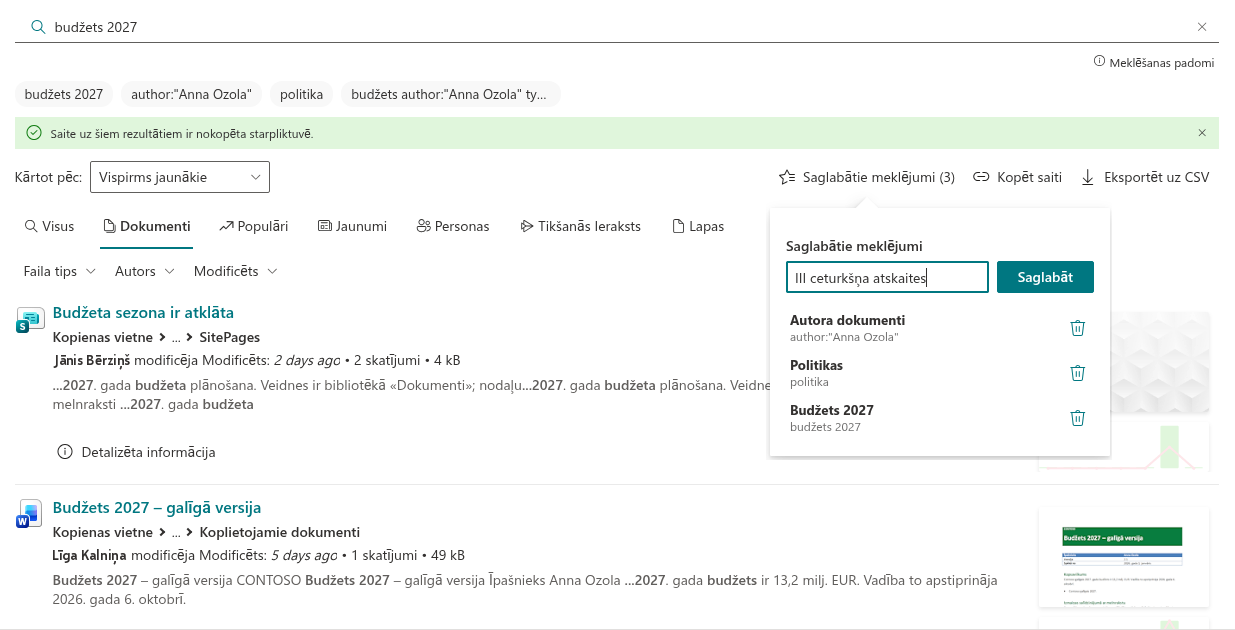Click the green success checkmark icon

click(34, 133)
